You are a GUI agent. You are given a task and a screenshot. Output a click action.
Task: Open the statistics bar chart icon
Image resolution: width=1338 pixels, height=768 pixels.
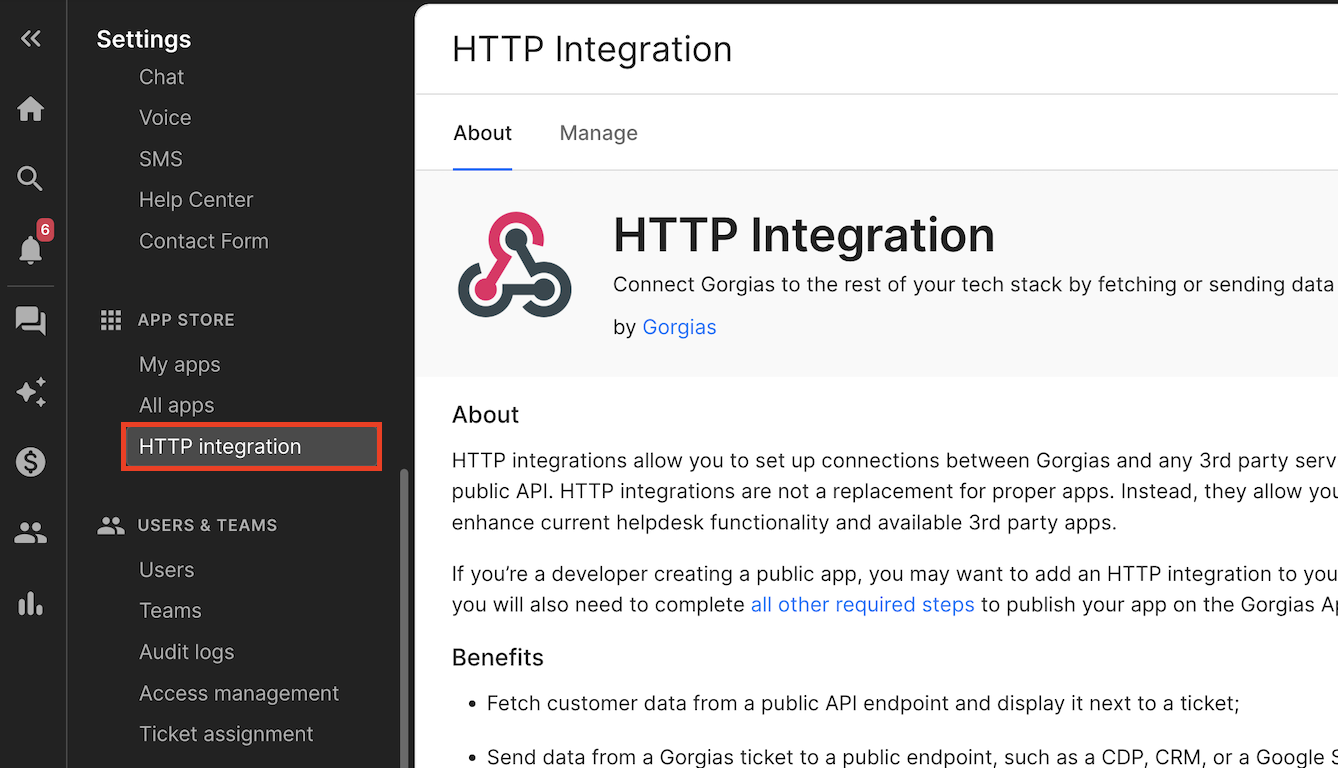(x=31, y=603)
